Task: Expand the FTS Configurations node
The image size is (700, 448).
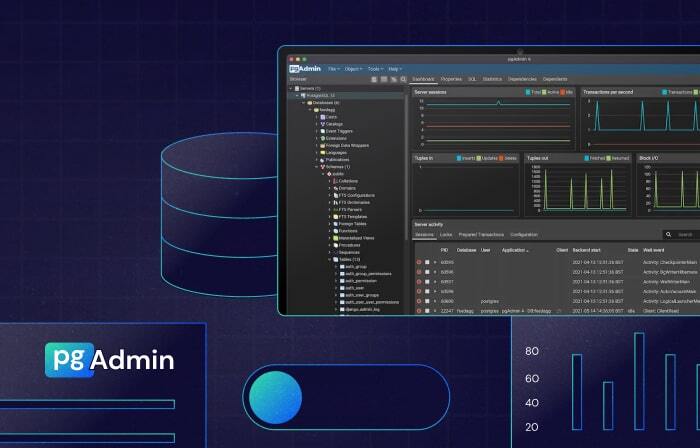Action: click(x=330, y=195)
